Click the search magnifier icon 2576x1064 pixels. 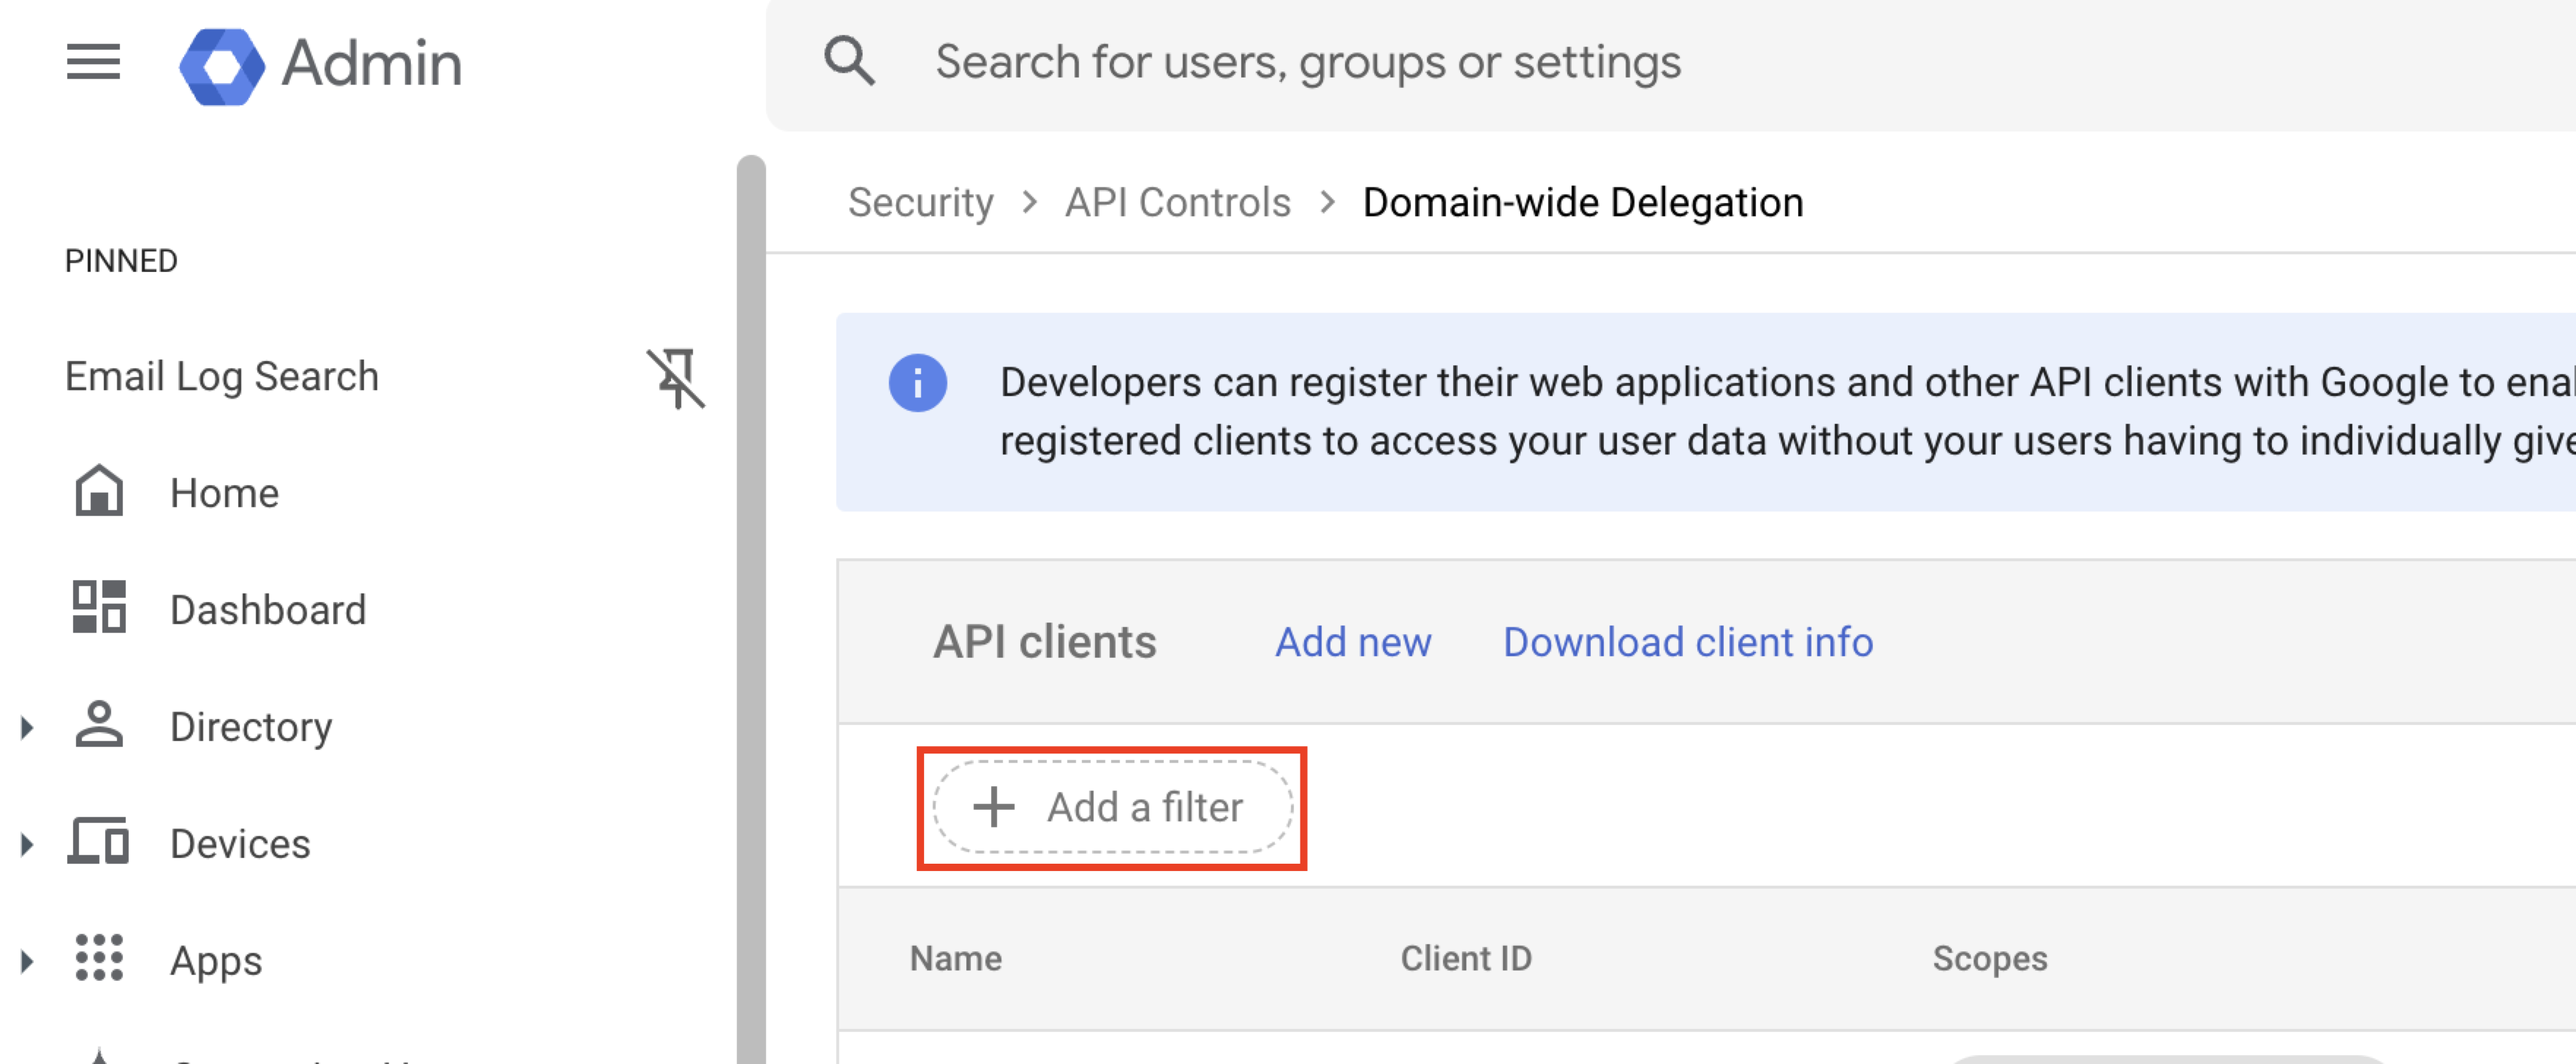(x=849, y=62)
